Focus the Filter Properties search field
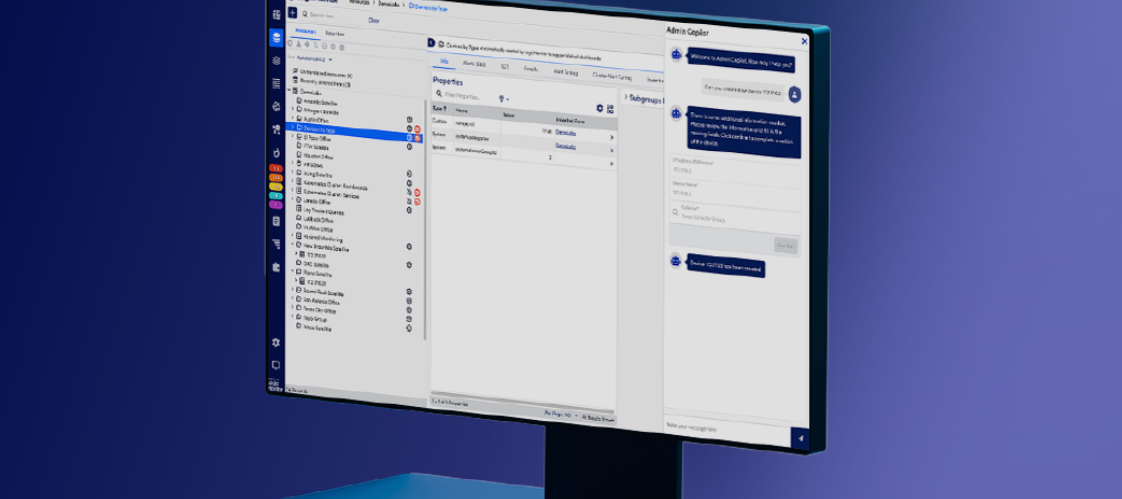1122x499 pixels. click(463, 95)
